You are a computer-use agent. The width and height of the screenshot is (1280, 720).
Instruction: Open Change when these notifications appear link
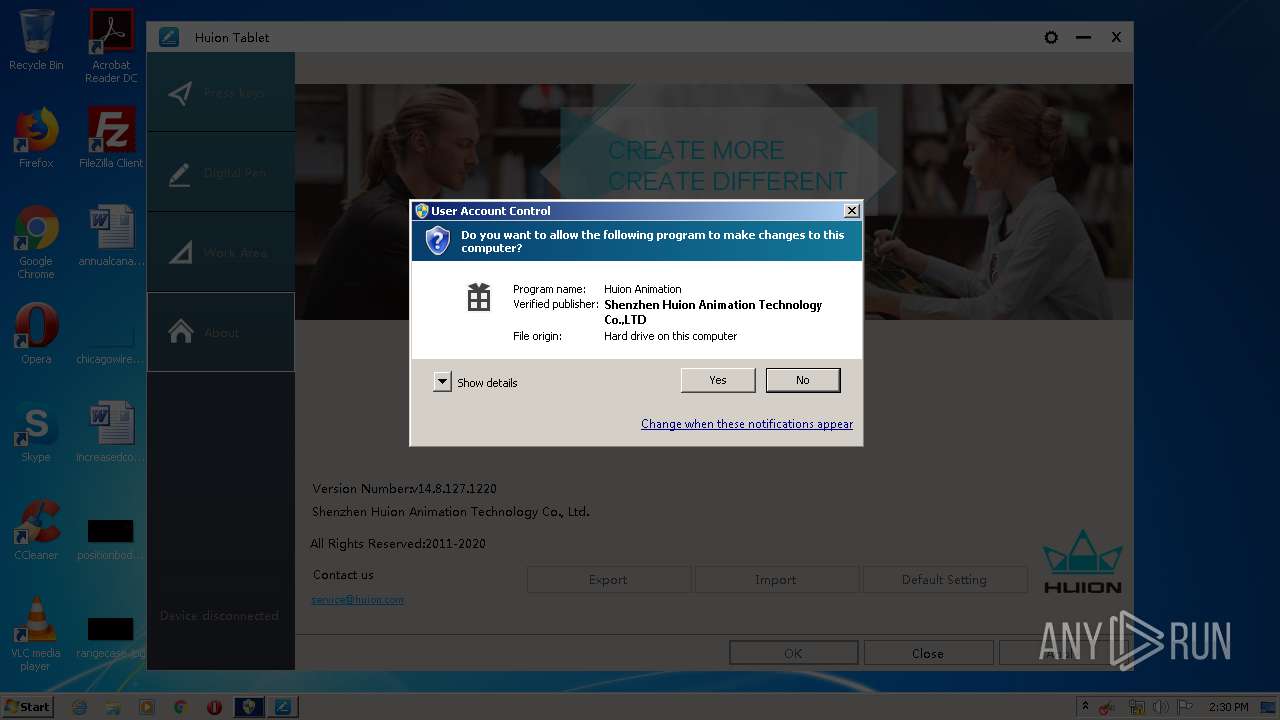(x=747, y=424)
